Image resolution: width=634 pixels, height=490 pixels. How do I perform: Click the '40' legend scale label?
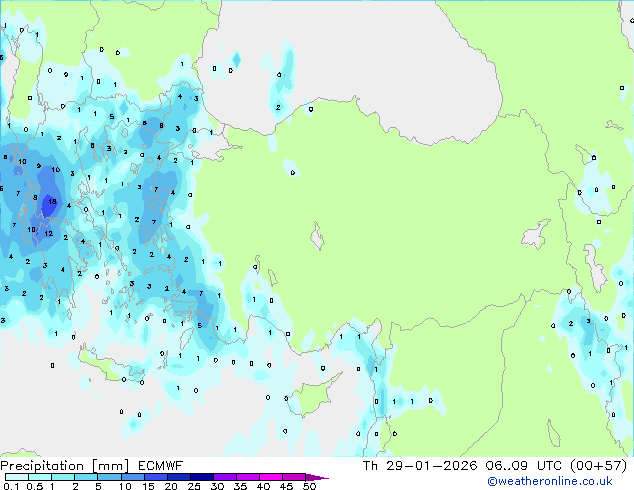click(263, 486)
